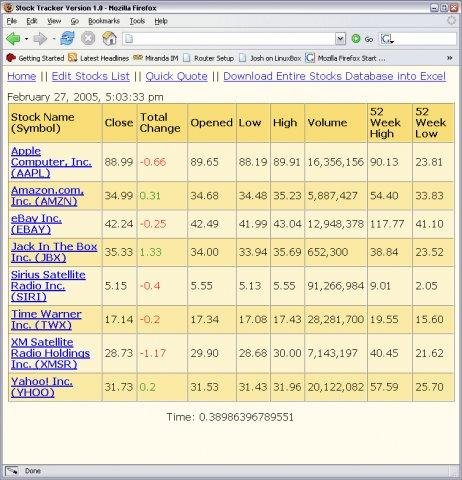The height and width of the screenshot is (480, 462).
Task: Expand the address bar URL dropdown
Action: coord(340,39)
